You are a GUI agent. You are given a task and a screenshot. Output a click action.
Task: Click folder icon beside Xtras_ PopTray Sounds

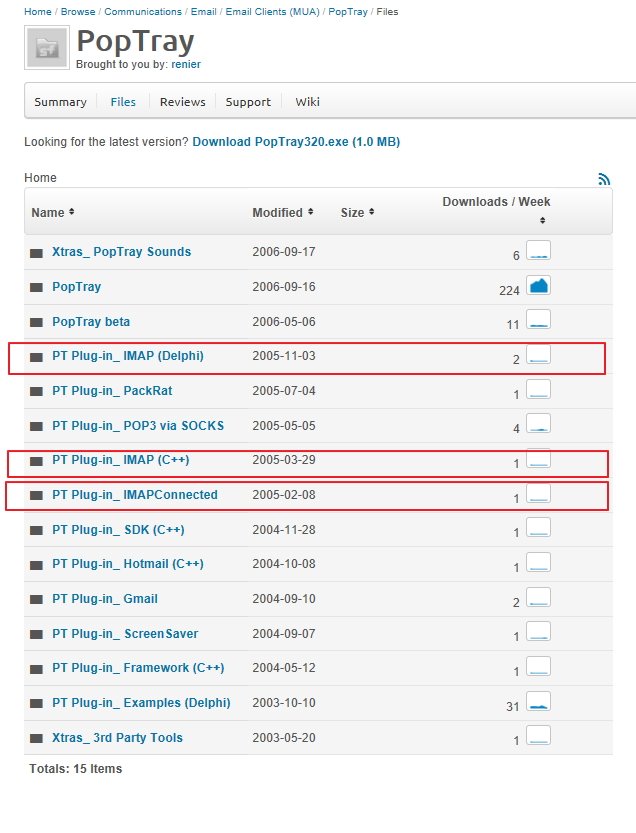tap(37, 253)
